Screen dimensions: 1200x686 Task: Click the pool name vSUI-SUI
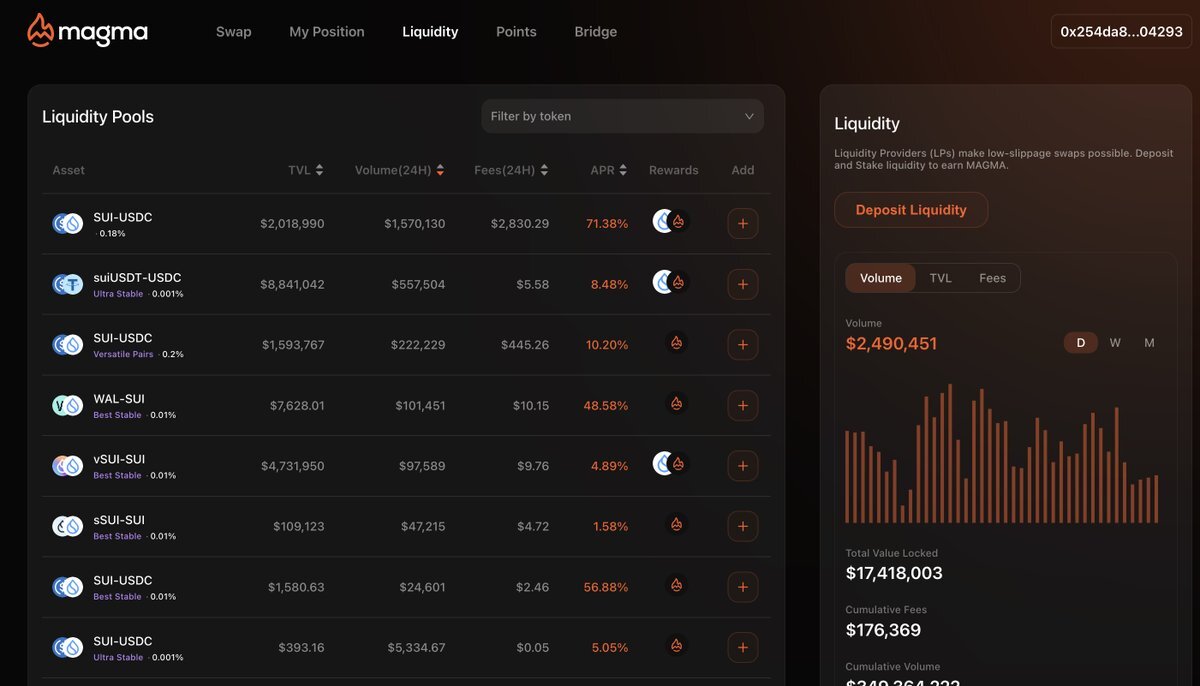(x=119, y=459)
